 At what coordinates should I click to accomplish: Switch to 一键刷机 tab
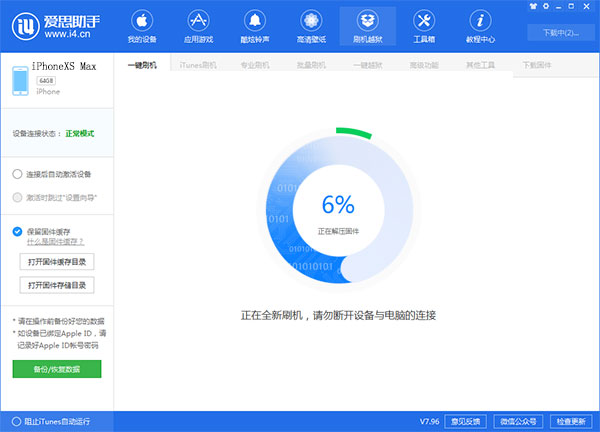click(x=143, y=64)
